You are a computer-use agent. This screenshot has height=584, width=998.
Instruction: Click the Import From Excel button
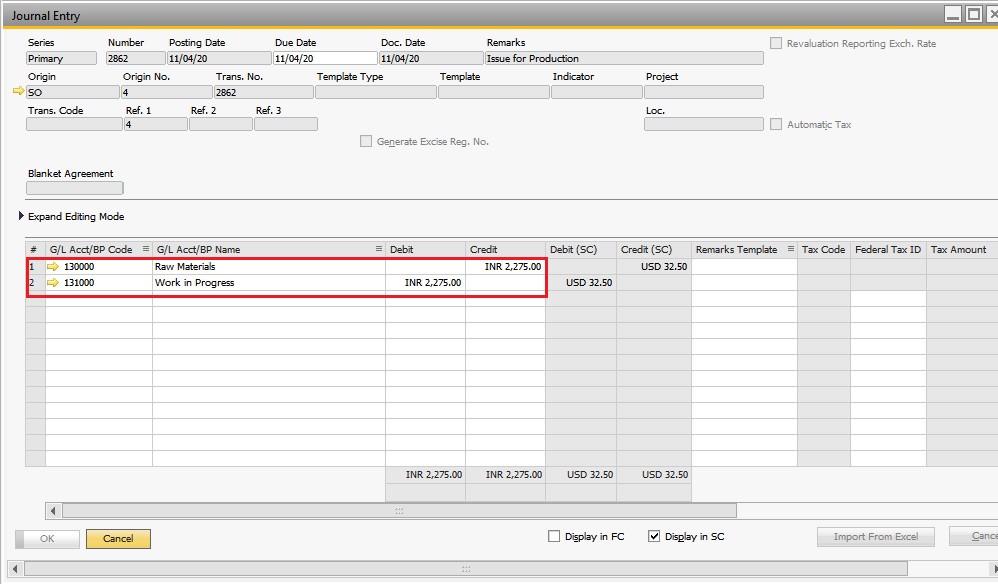(874, 537)
